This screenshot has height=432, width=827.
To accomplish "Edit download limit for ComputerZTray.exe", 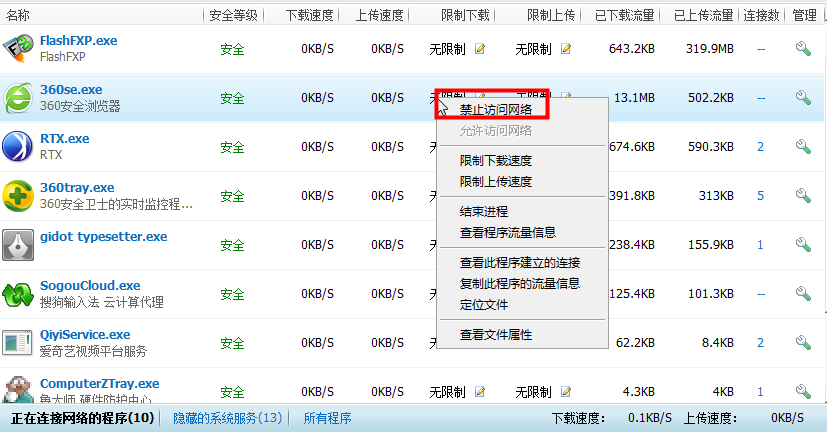I will click(479, 391).
